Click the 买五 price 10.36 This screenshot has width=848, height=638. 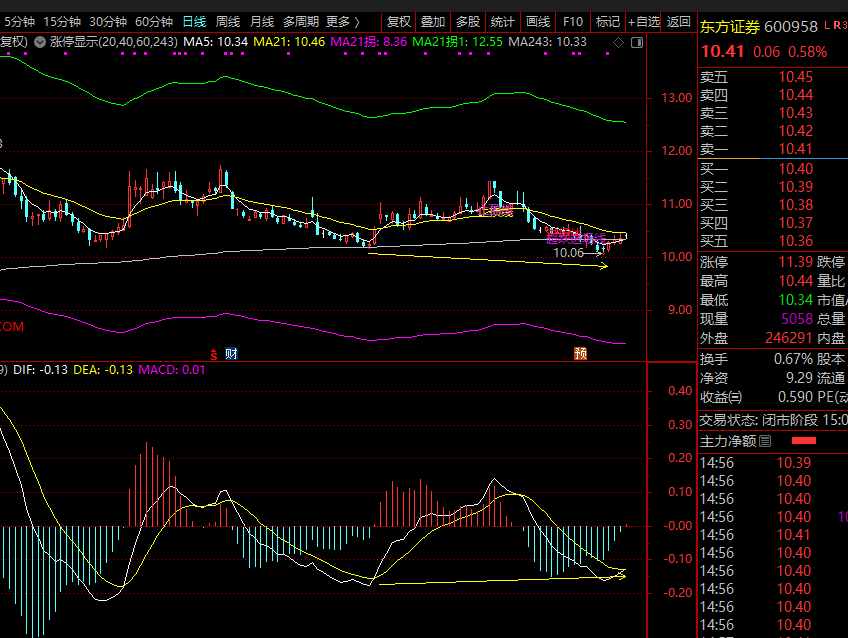click(x=796, y=241)
